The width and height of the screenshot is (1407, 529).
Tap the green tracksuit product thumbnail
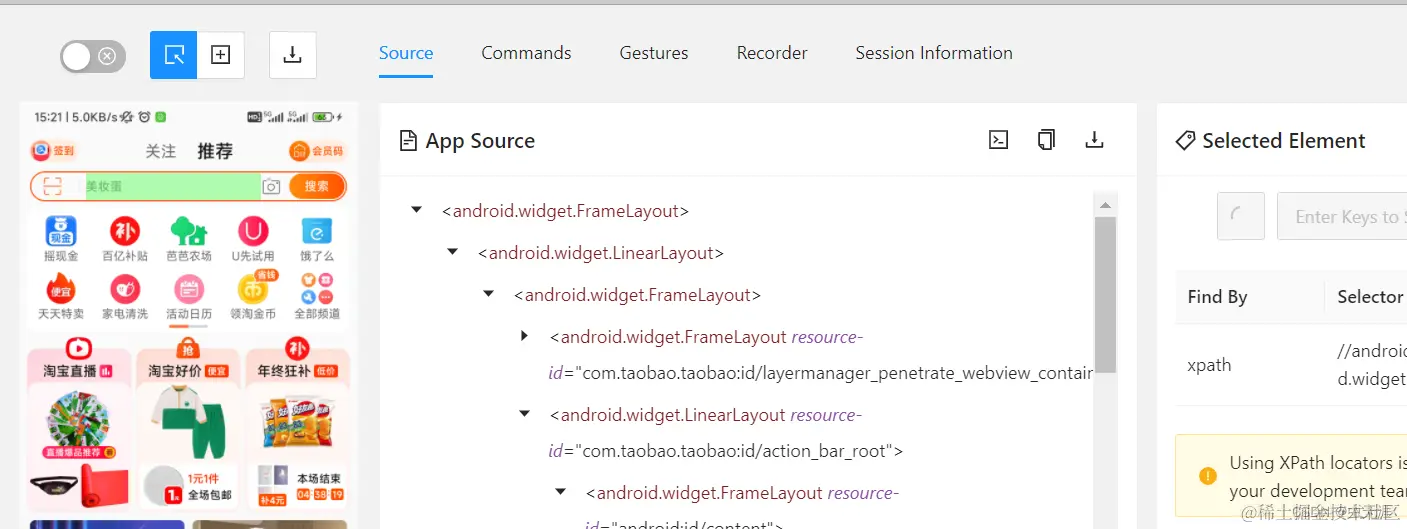pyautogui.click(x=188, y=424)
